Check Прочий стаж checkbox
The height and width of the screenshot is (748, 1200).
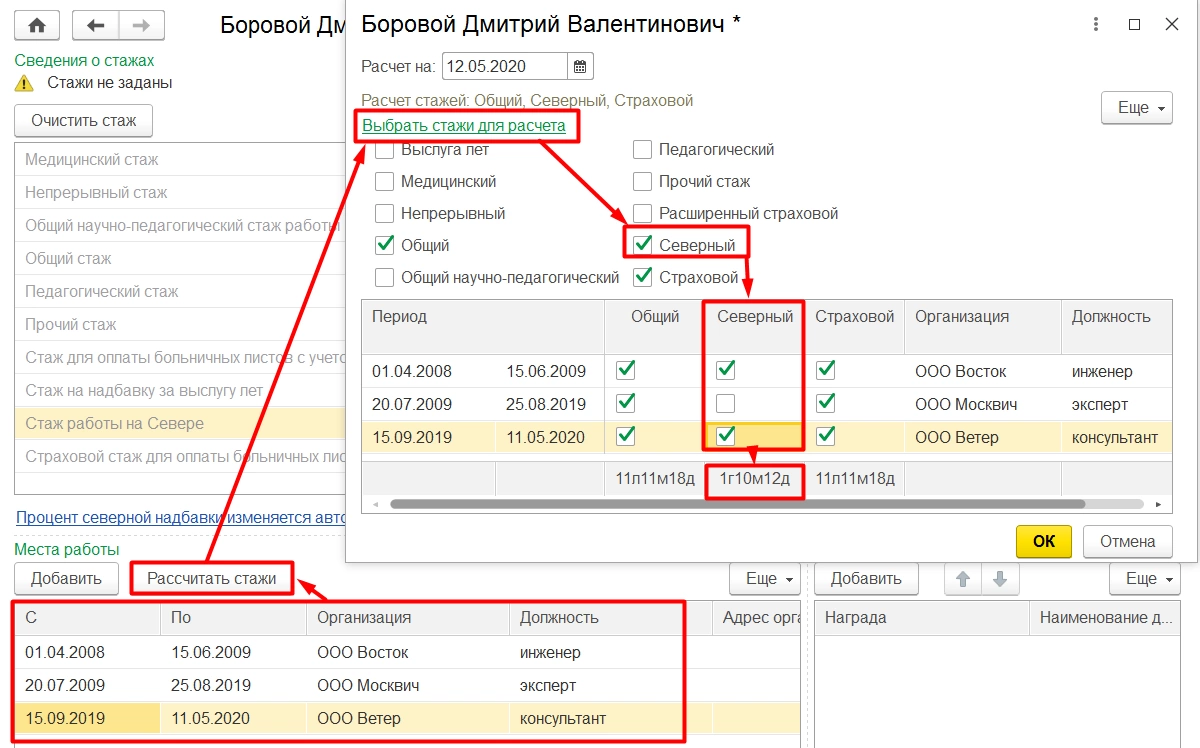click(642, 182)
